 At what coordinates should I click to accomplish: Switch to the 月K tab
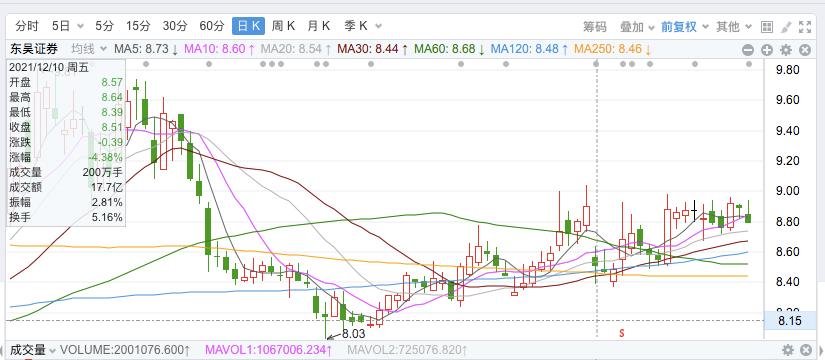click(x=319, y=26)
